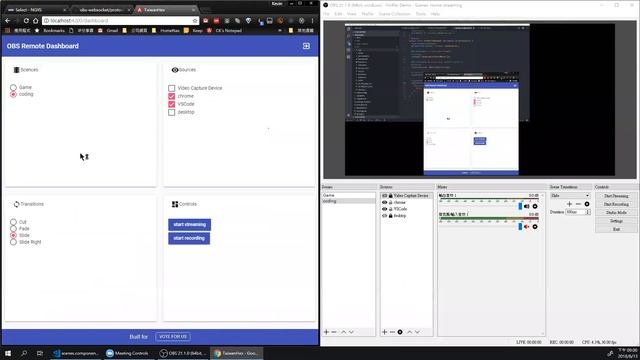Click the Studio Mode button in OBS
This screenshot has width=640, height=360.
coord(616,213)
